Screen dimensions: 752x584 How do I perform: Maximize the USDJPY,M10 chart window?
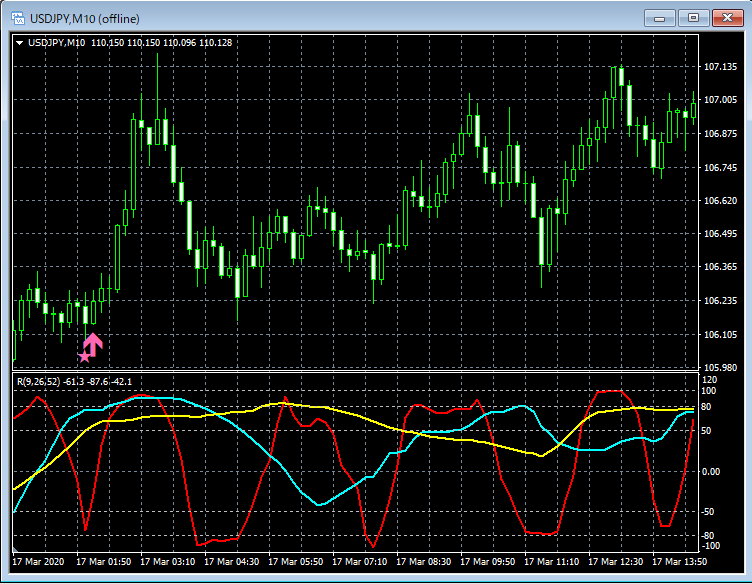point(693,18)
